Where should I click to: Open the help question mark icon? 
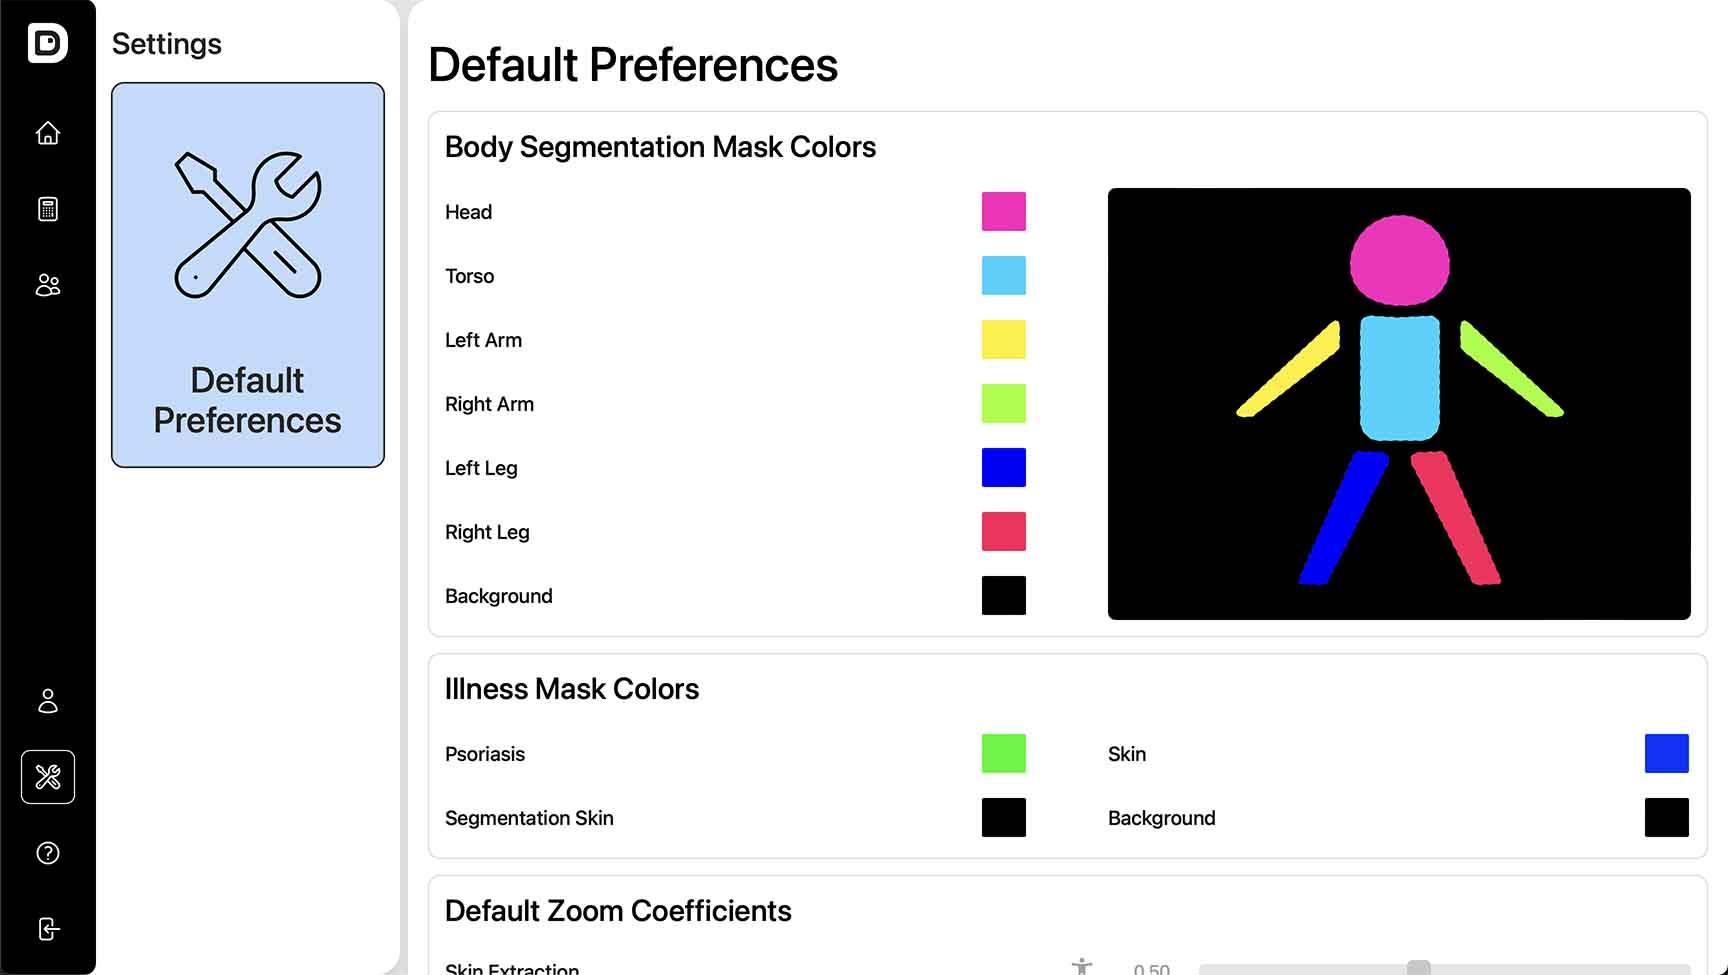[48, 853]
